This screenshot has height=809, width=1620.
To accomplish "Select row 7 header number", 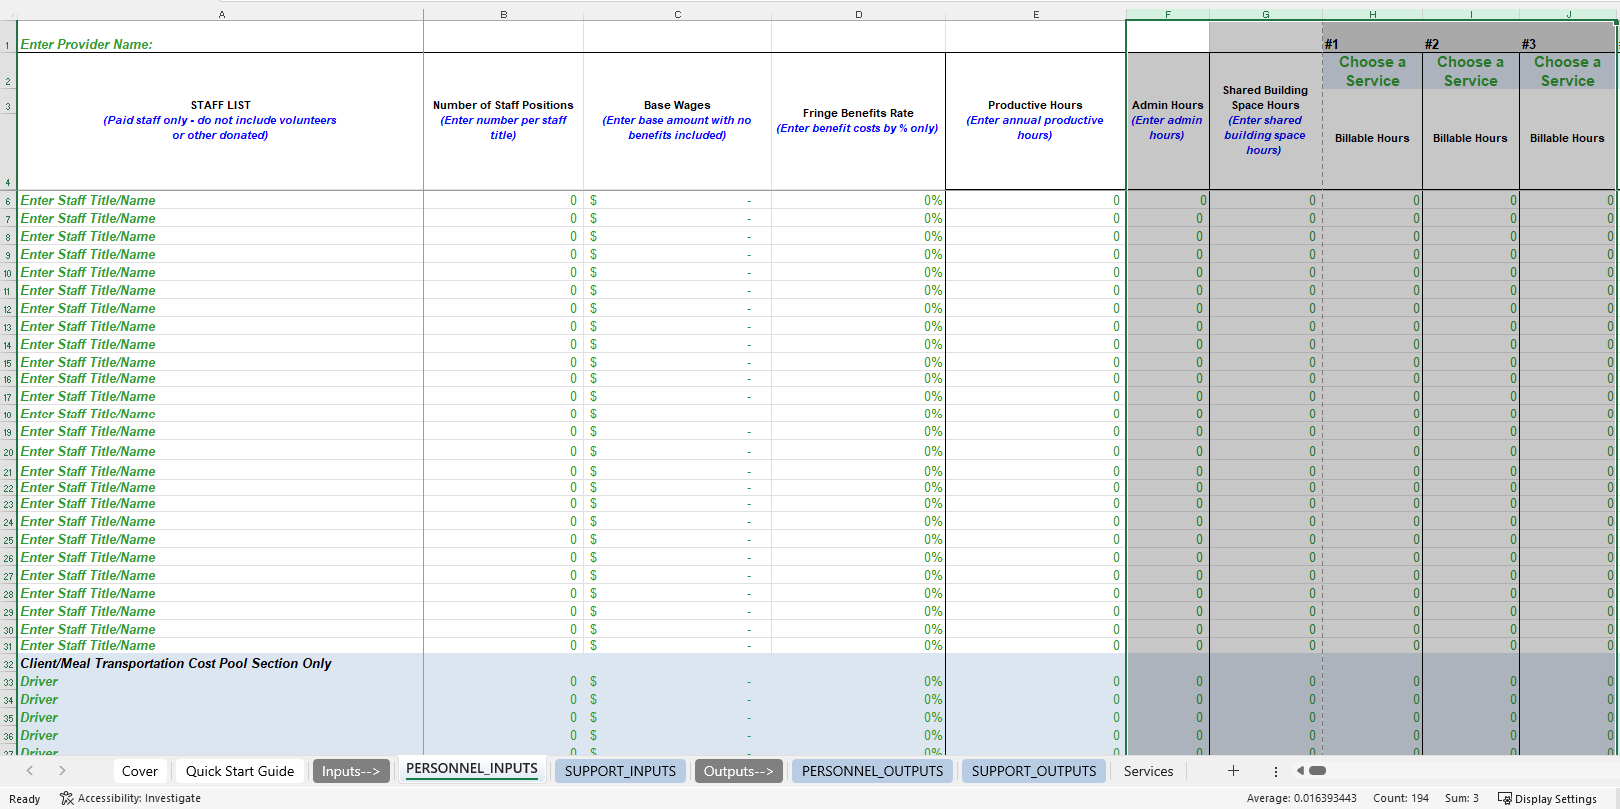I will click(8, 219).
